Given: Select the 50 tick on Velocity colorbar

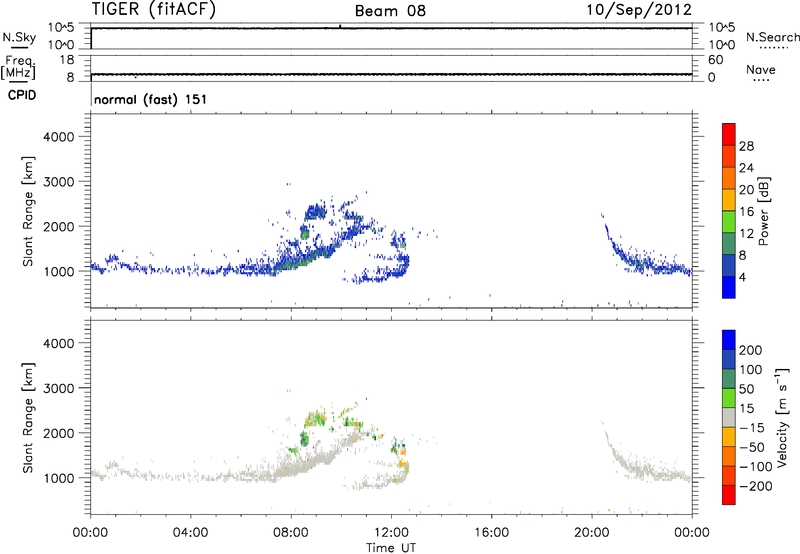Looking at the screenshot, I should 746,389.
